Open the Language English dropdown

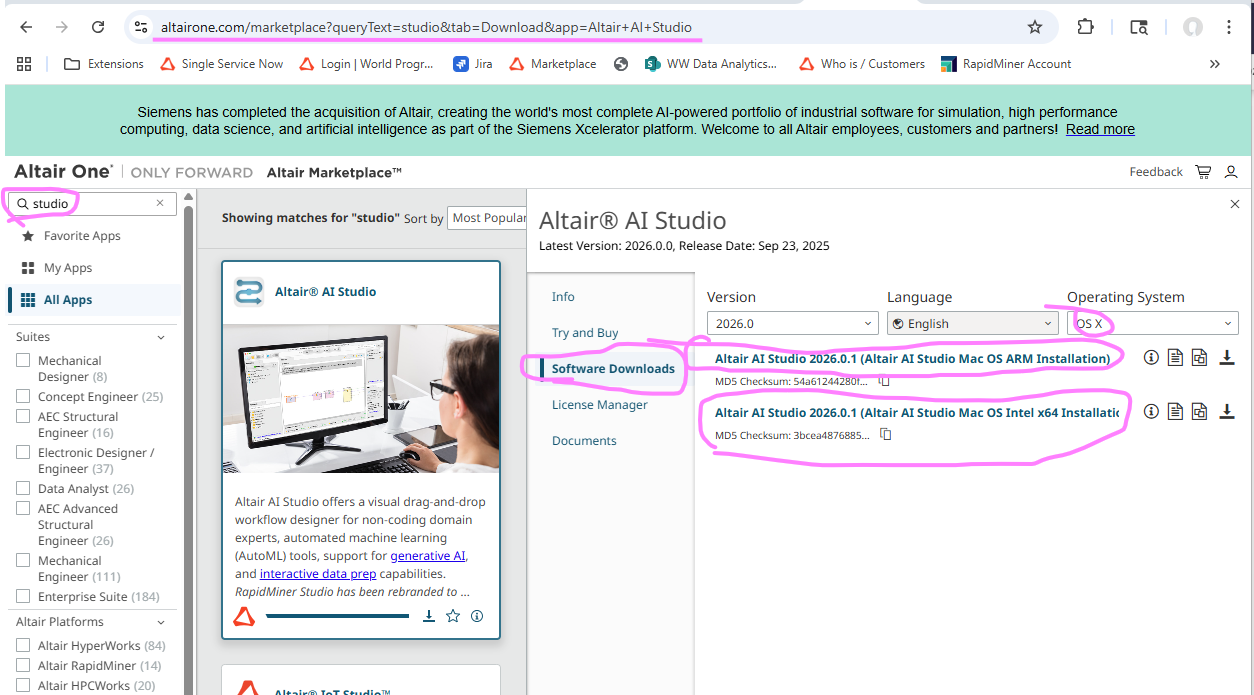click(973, 323)
